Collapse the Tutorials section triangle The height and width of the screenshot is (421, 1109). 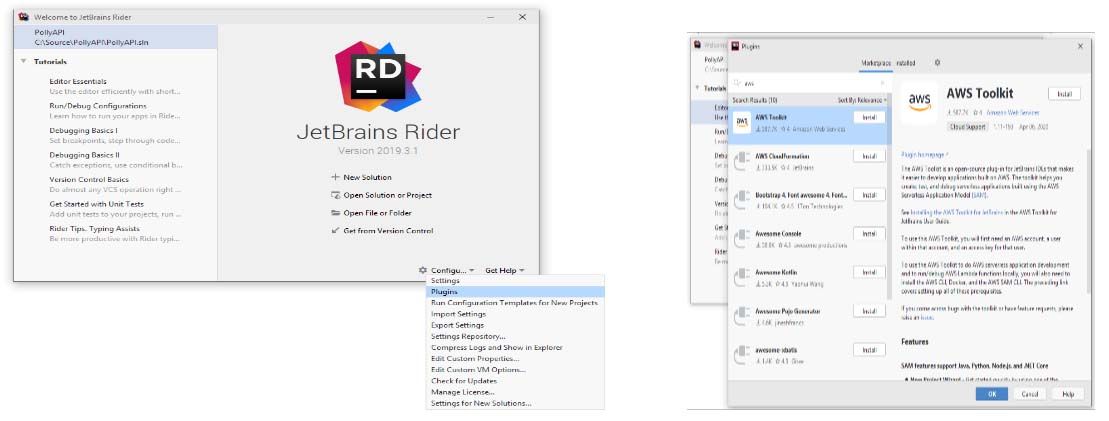point(24,62)
